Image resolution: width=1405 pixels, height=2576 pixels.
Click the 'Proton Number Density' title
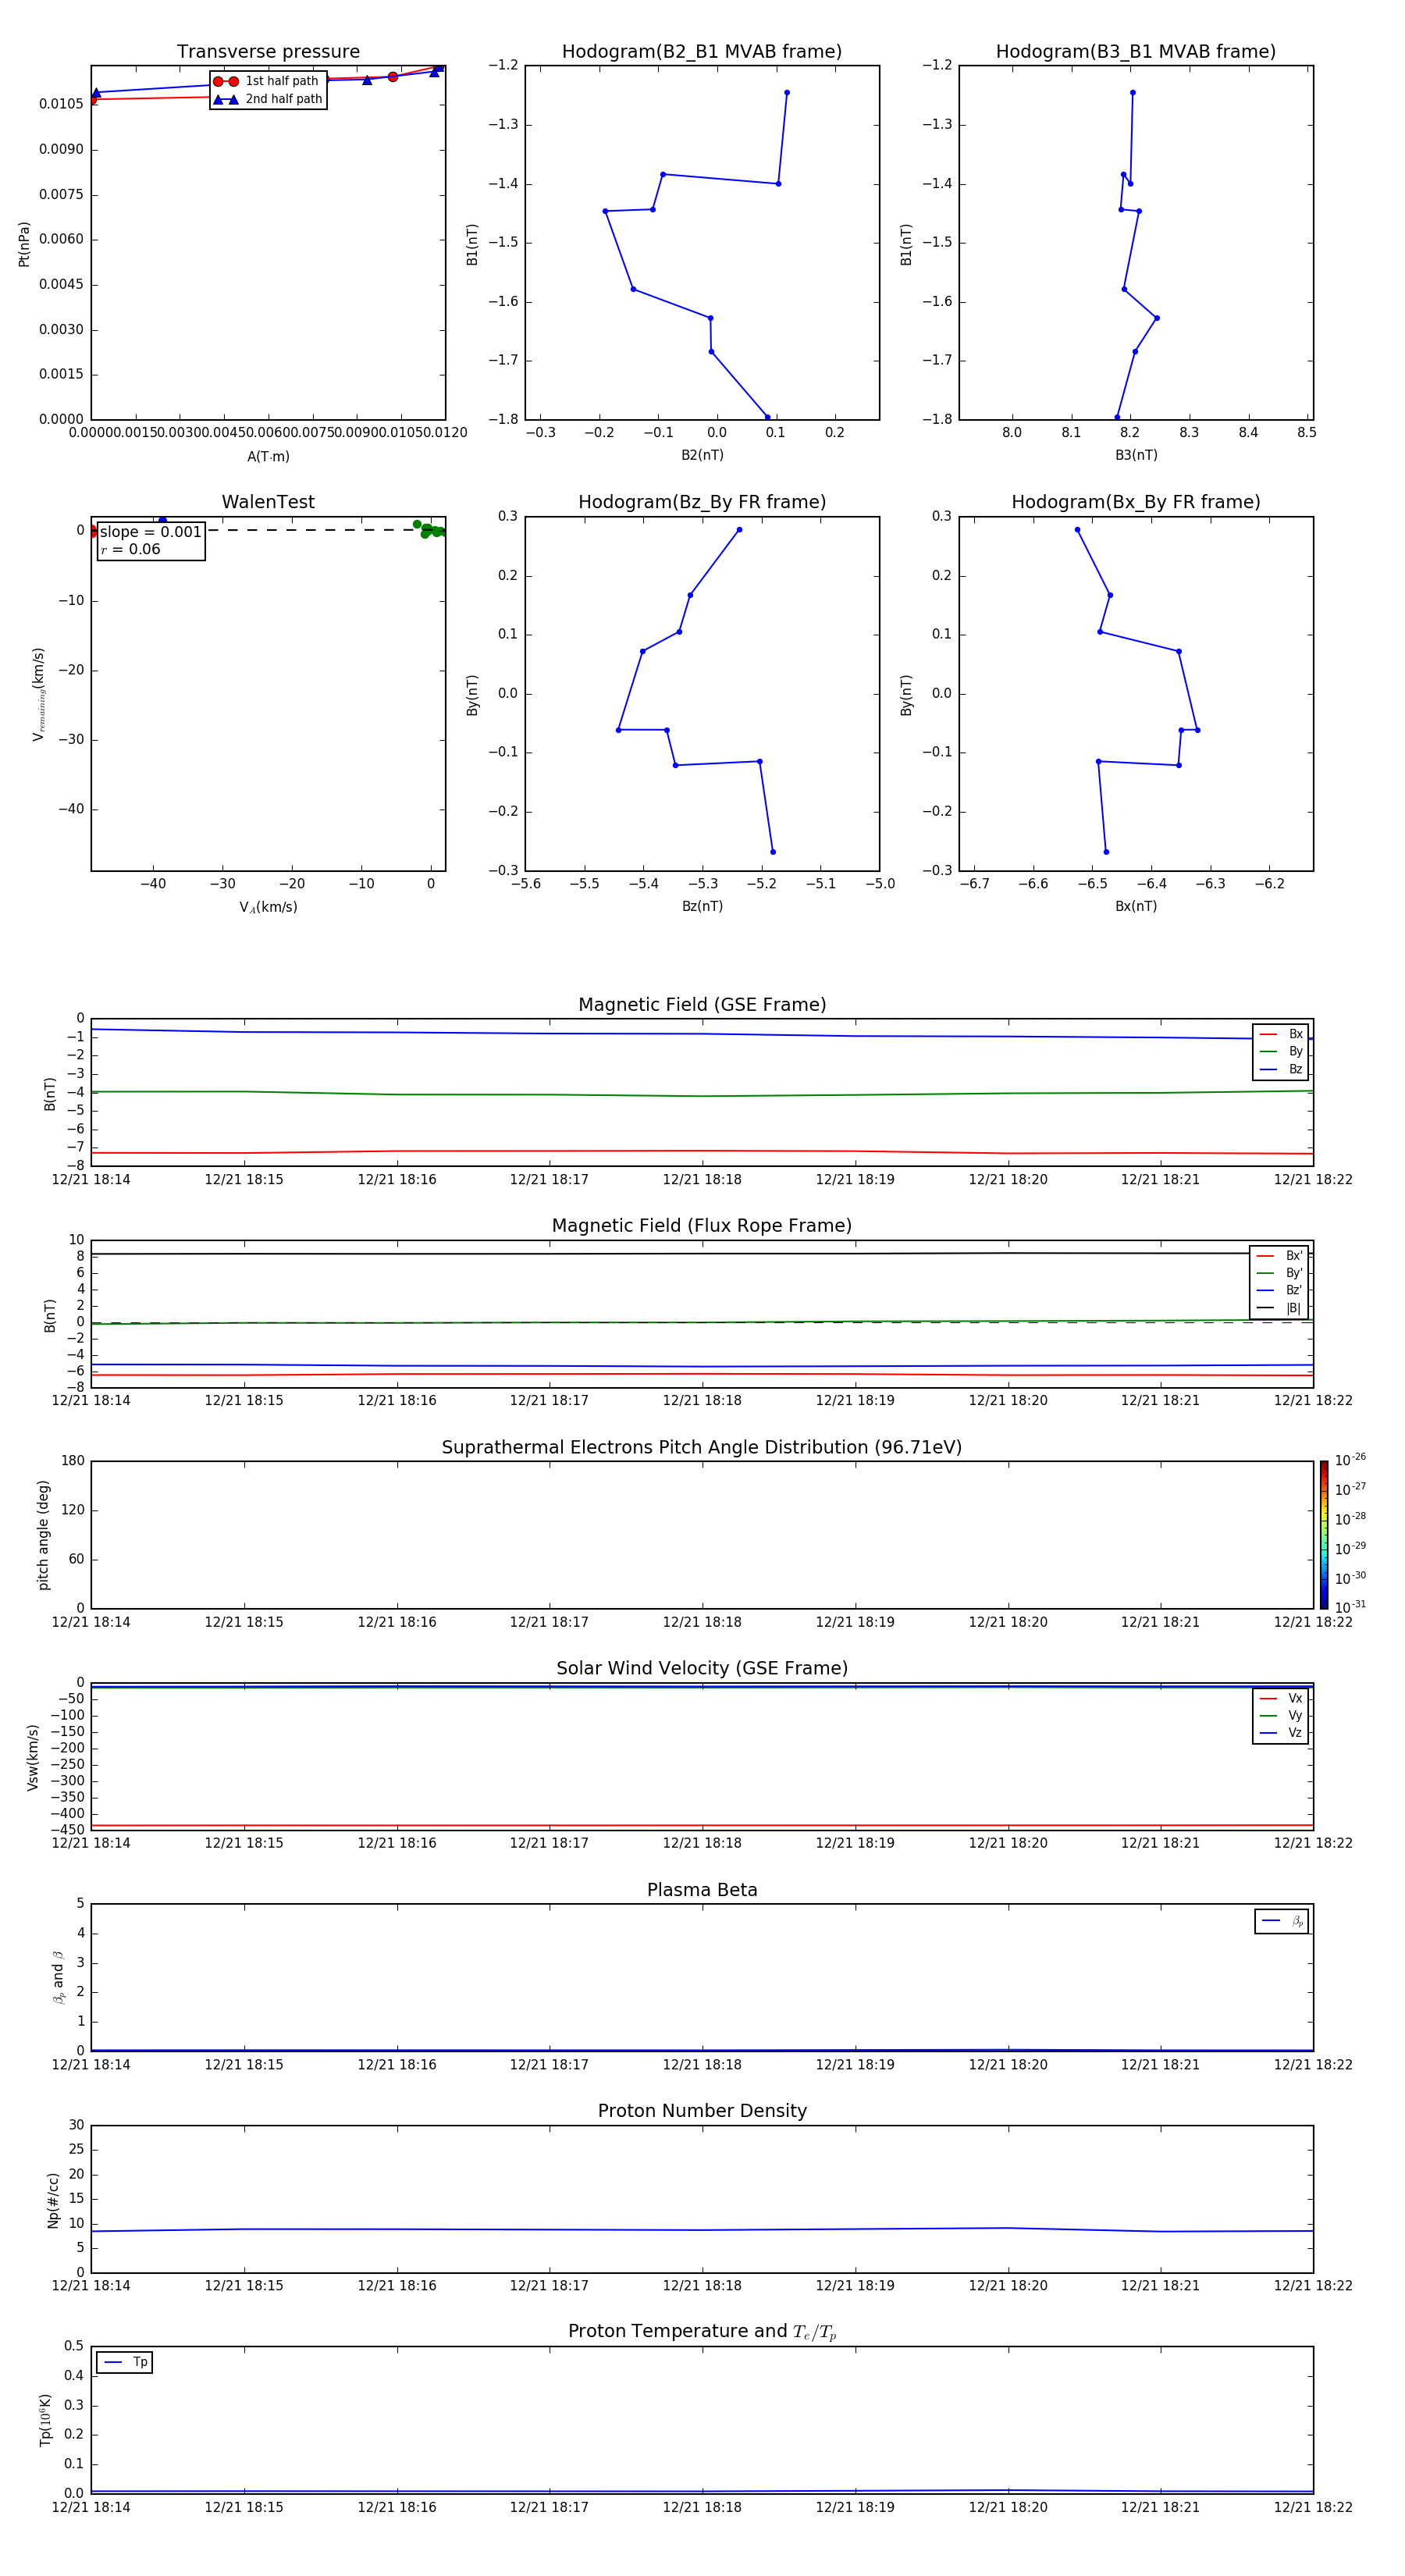(x=702, y=2111)
